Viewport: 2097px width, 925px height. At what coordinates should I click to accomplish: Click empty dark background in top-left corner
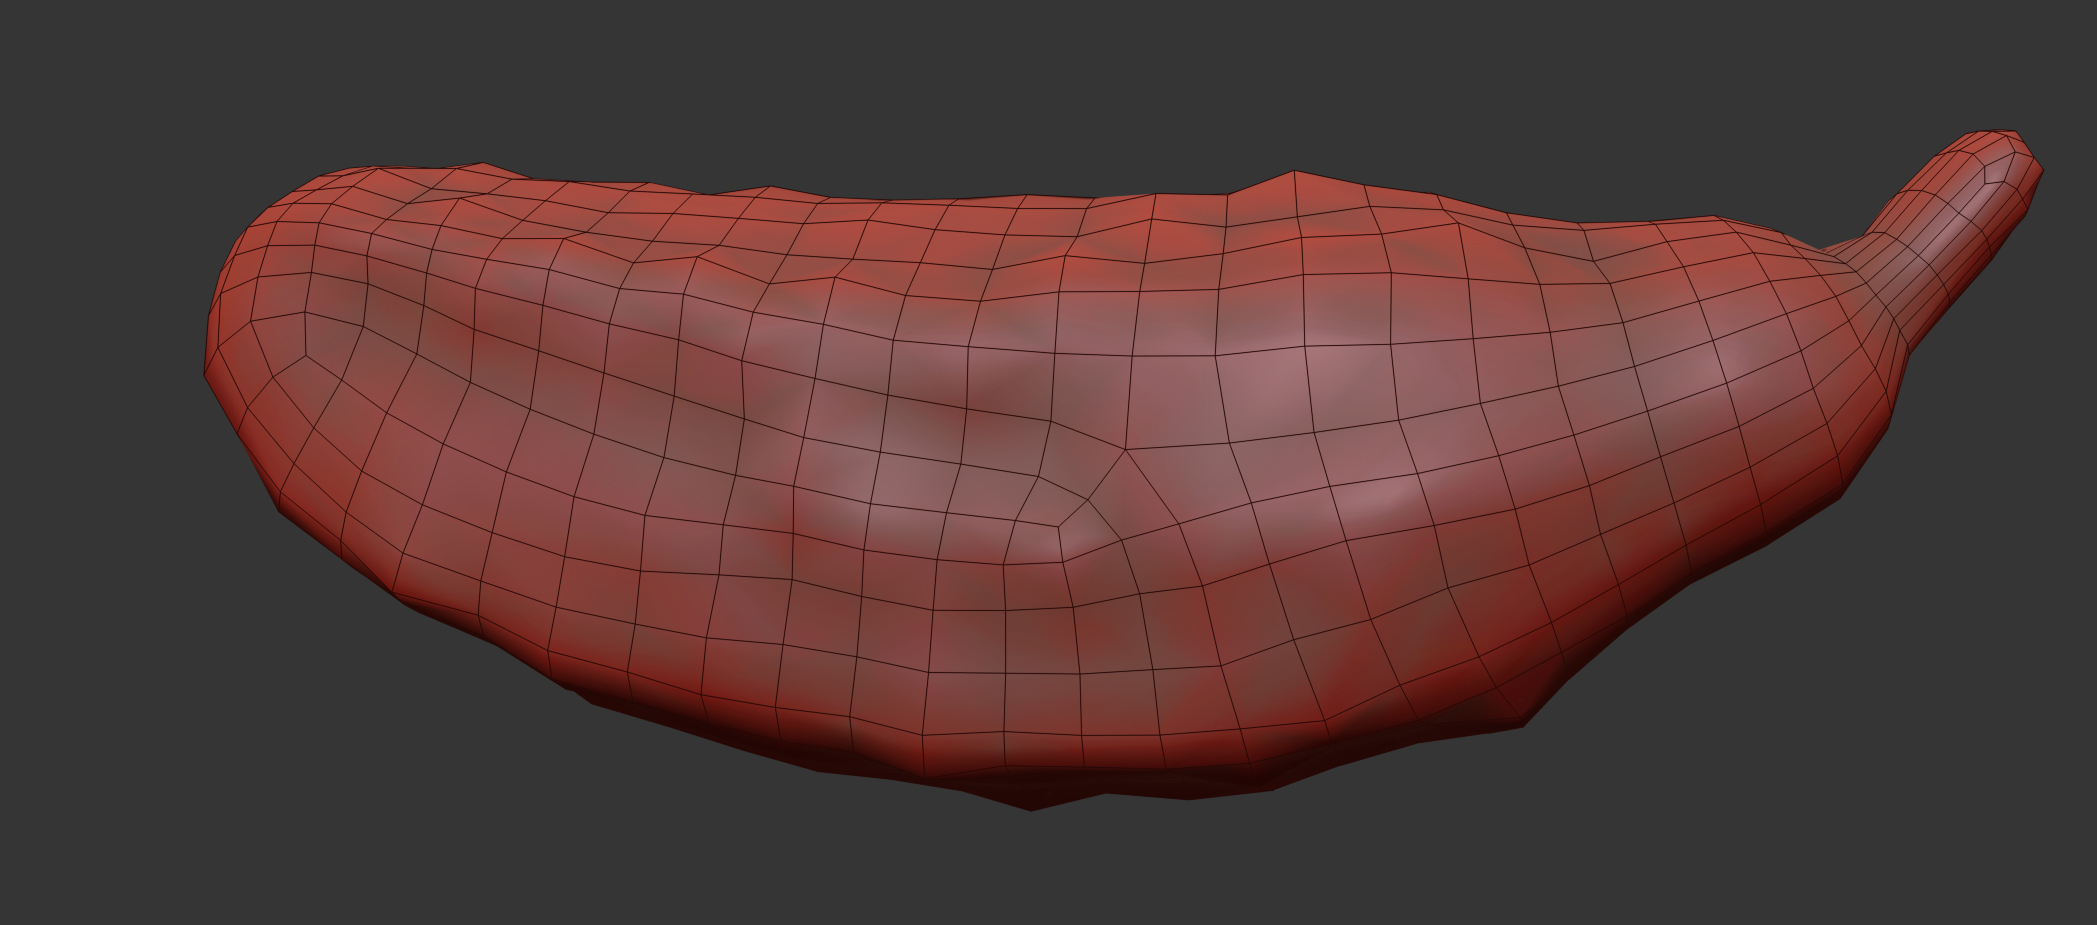[x=80, y=60]
